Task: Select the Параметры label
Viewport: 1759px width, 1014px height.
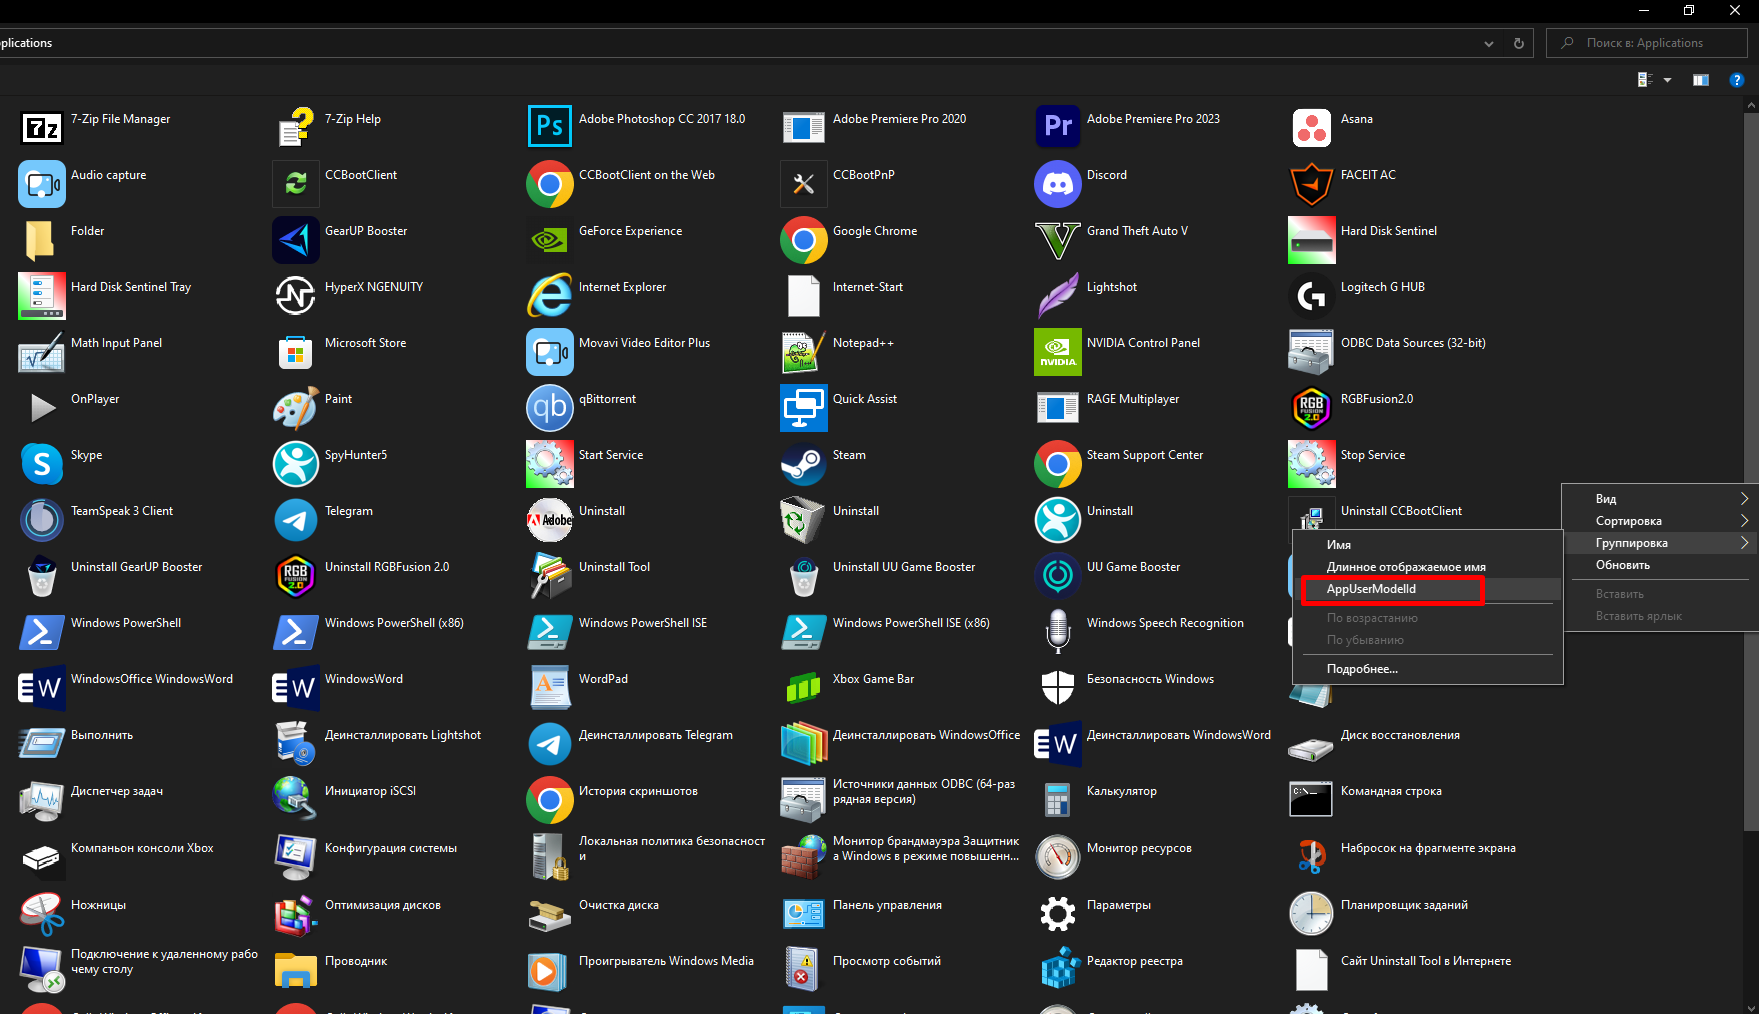Action: [1118, 905]
